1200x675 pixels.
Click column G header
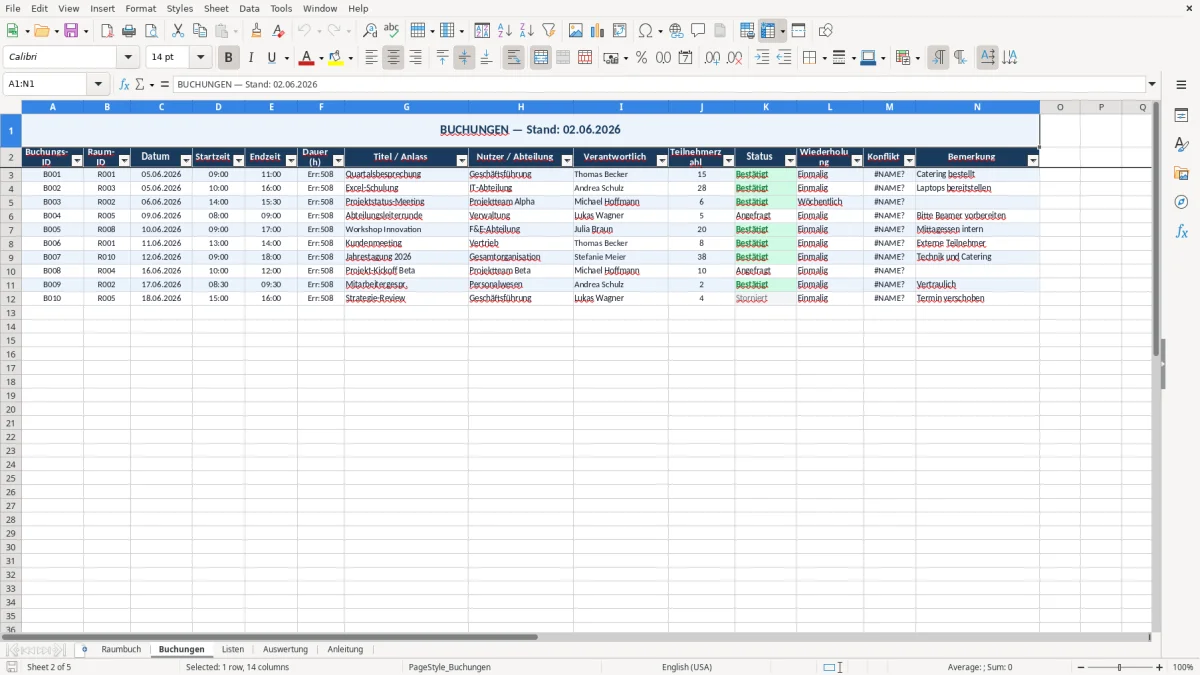click(406, 107)
